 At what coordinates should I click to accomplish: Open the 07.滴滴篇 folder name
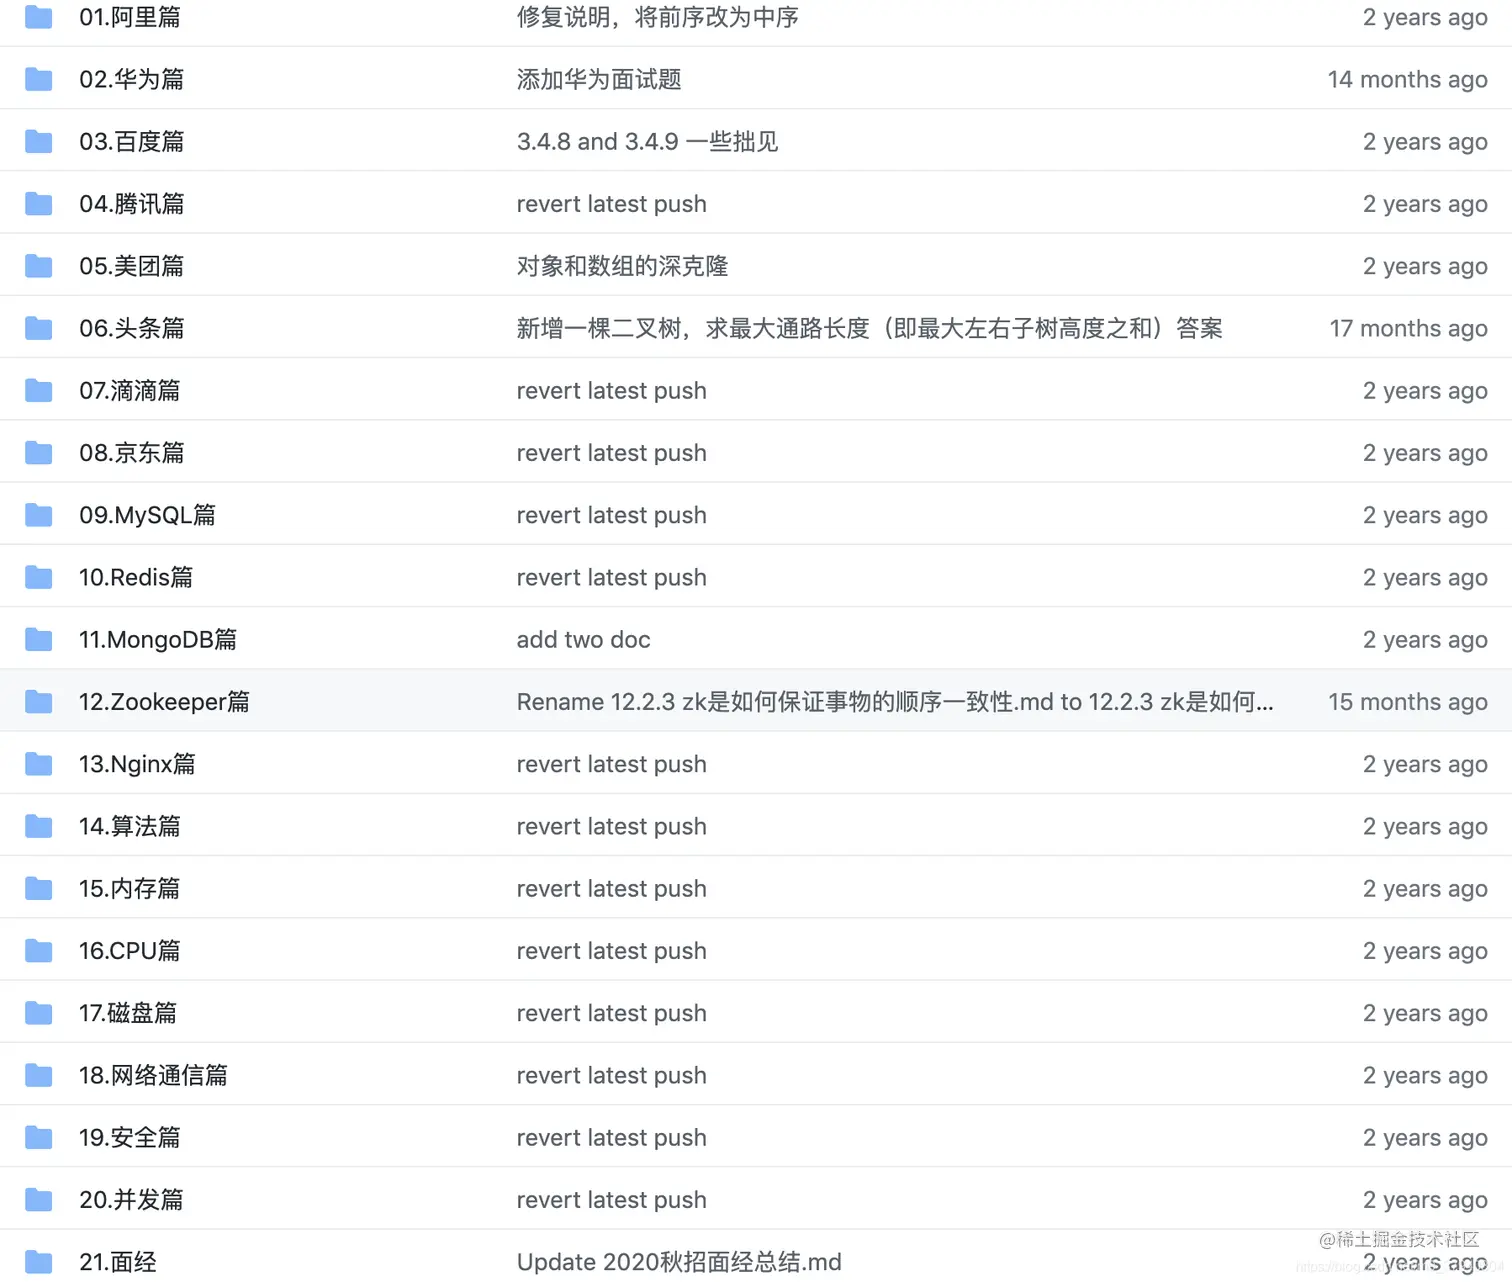pyautogui.click(x=130, y=390)
